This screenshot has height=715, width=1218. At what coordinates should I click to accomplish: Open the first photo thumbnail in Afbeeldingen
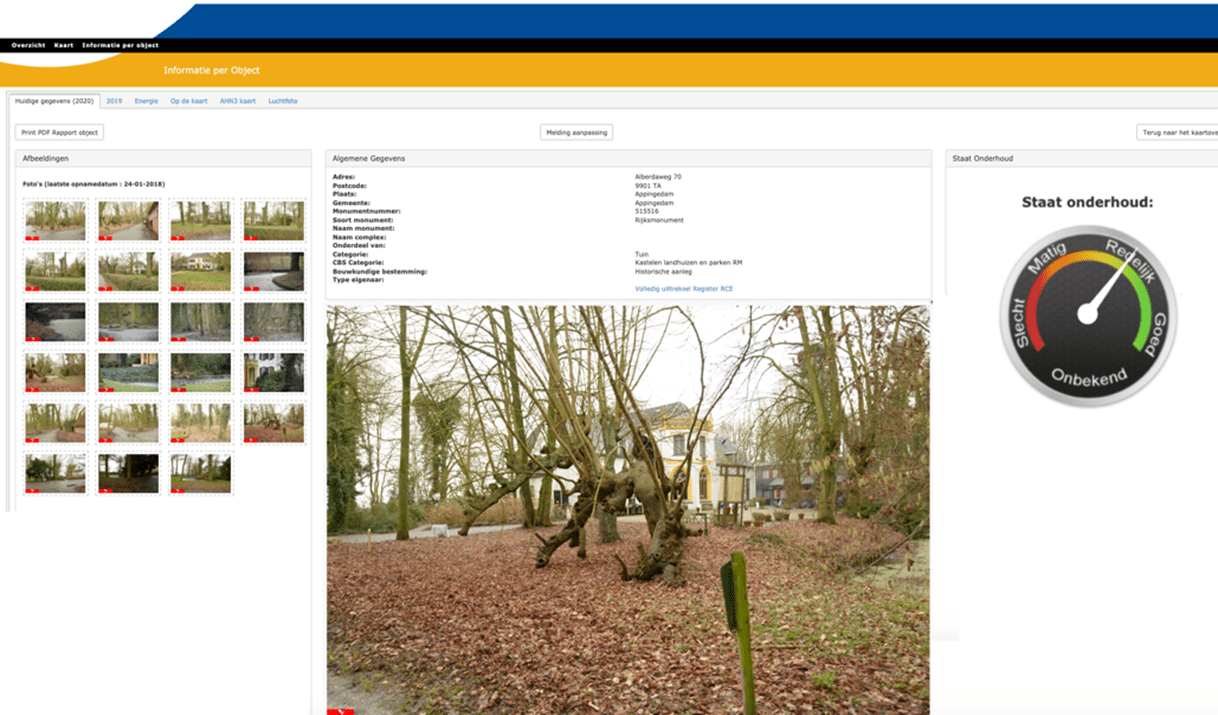[x=55, y=220]
